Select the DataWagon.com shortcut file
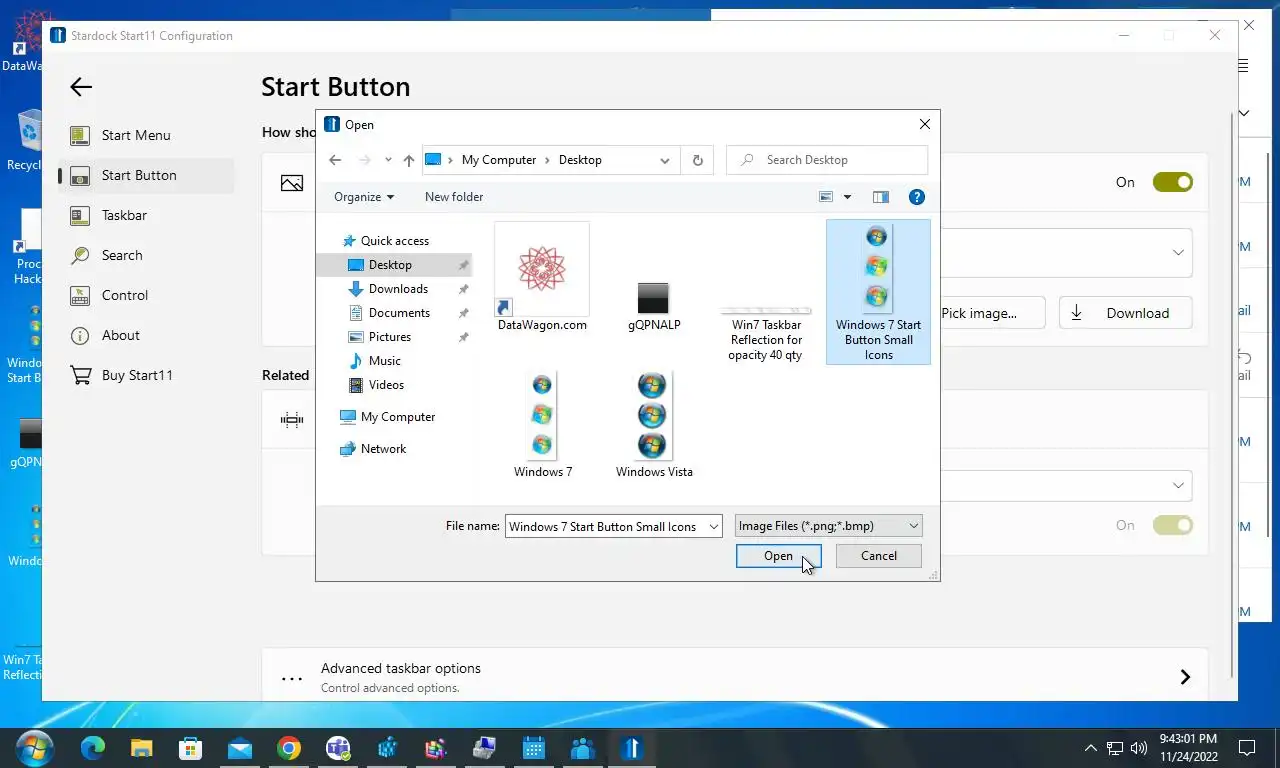The image size is (1280, 768). 542,278
